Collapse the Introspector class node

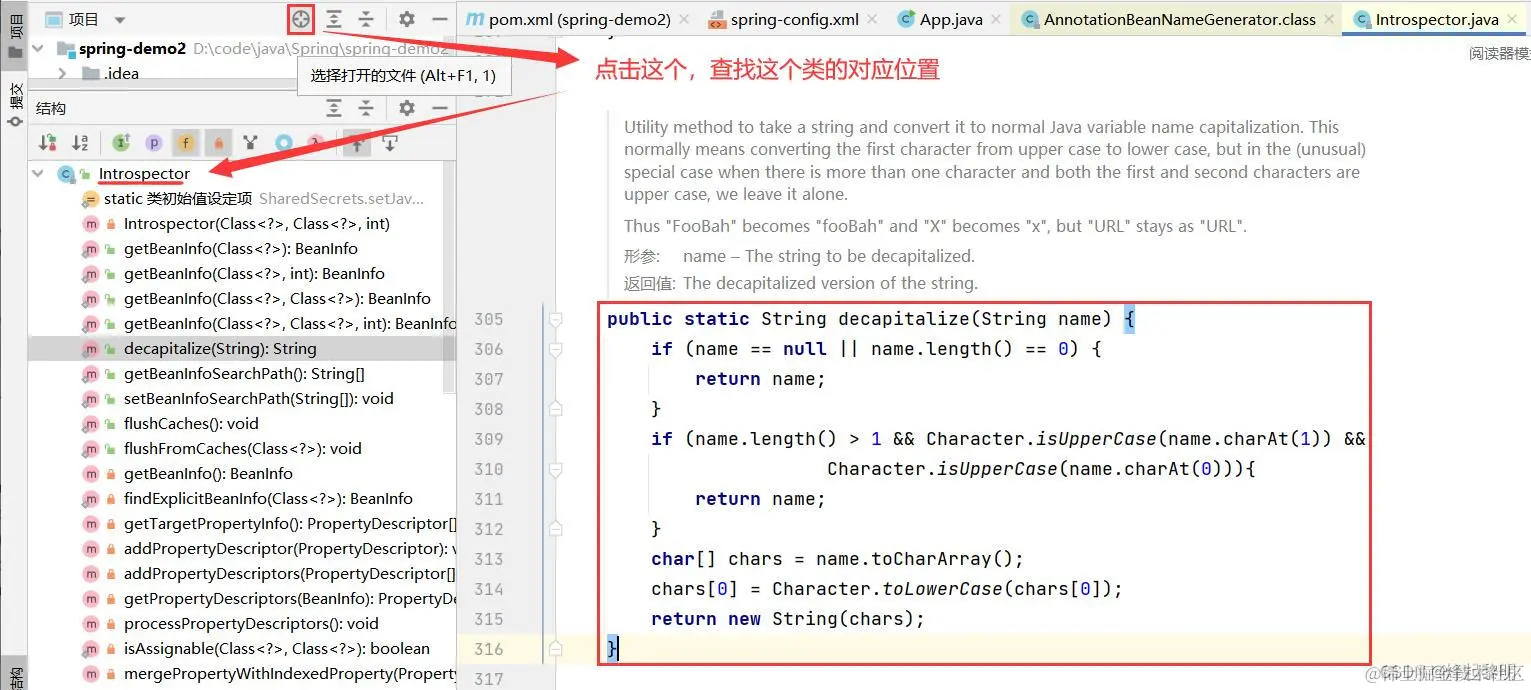(38, 174)
